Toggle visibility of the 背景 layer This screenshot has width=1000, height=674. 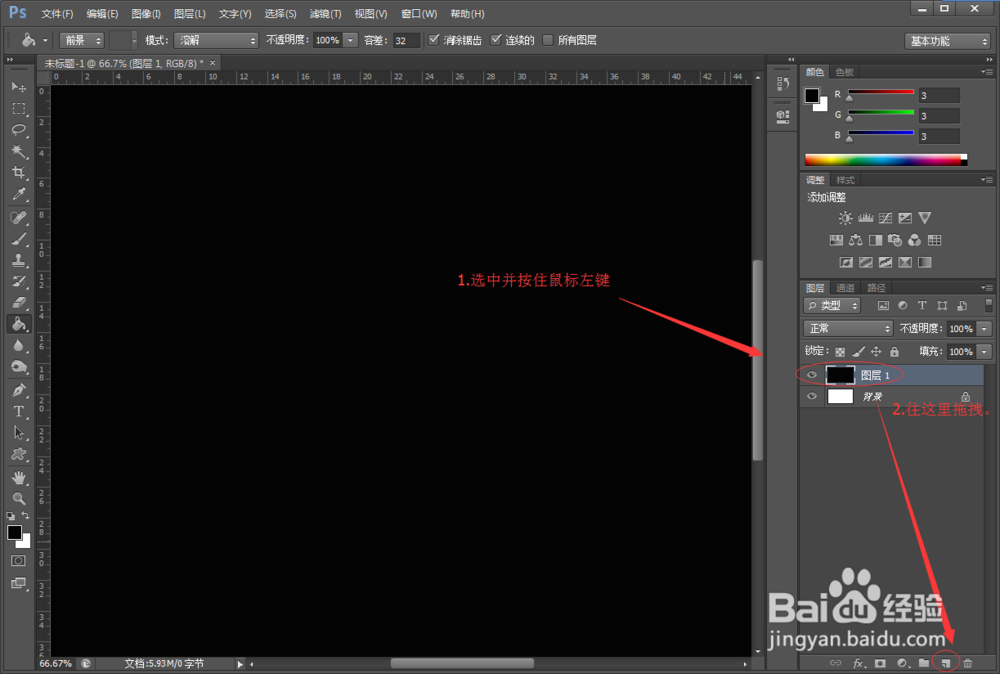coord(812,396)
